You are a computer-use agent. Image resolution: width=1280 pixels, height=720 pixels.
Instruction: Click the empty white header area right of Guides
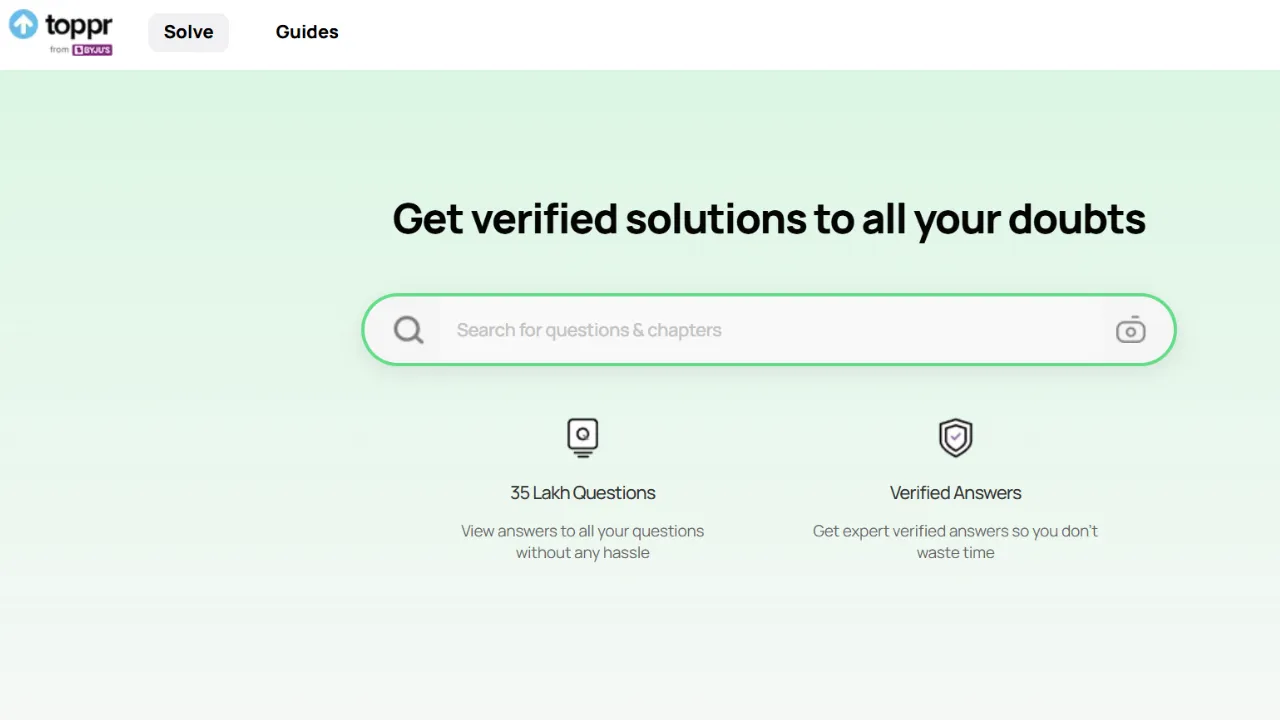click(x=800, y=34)
